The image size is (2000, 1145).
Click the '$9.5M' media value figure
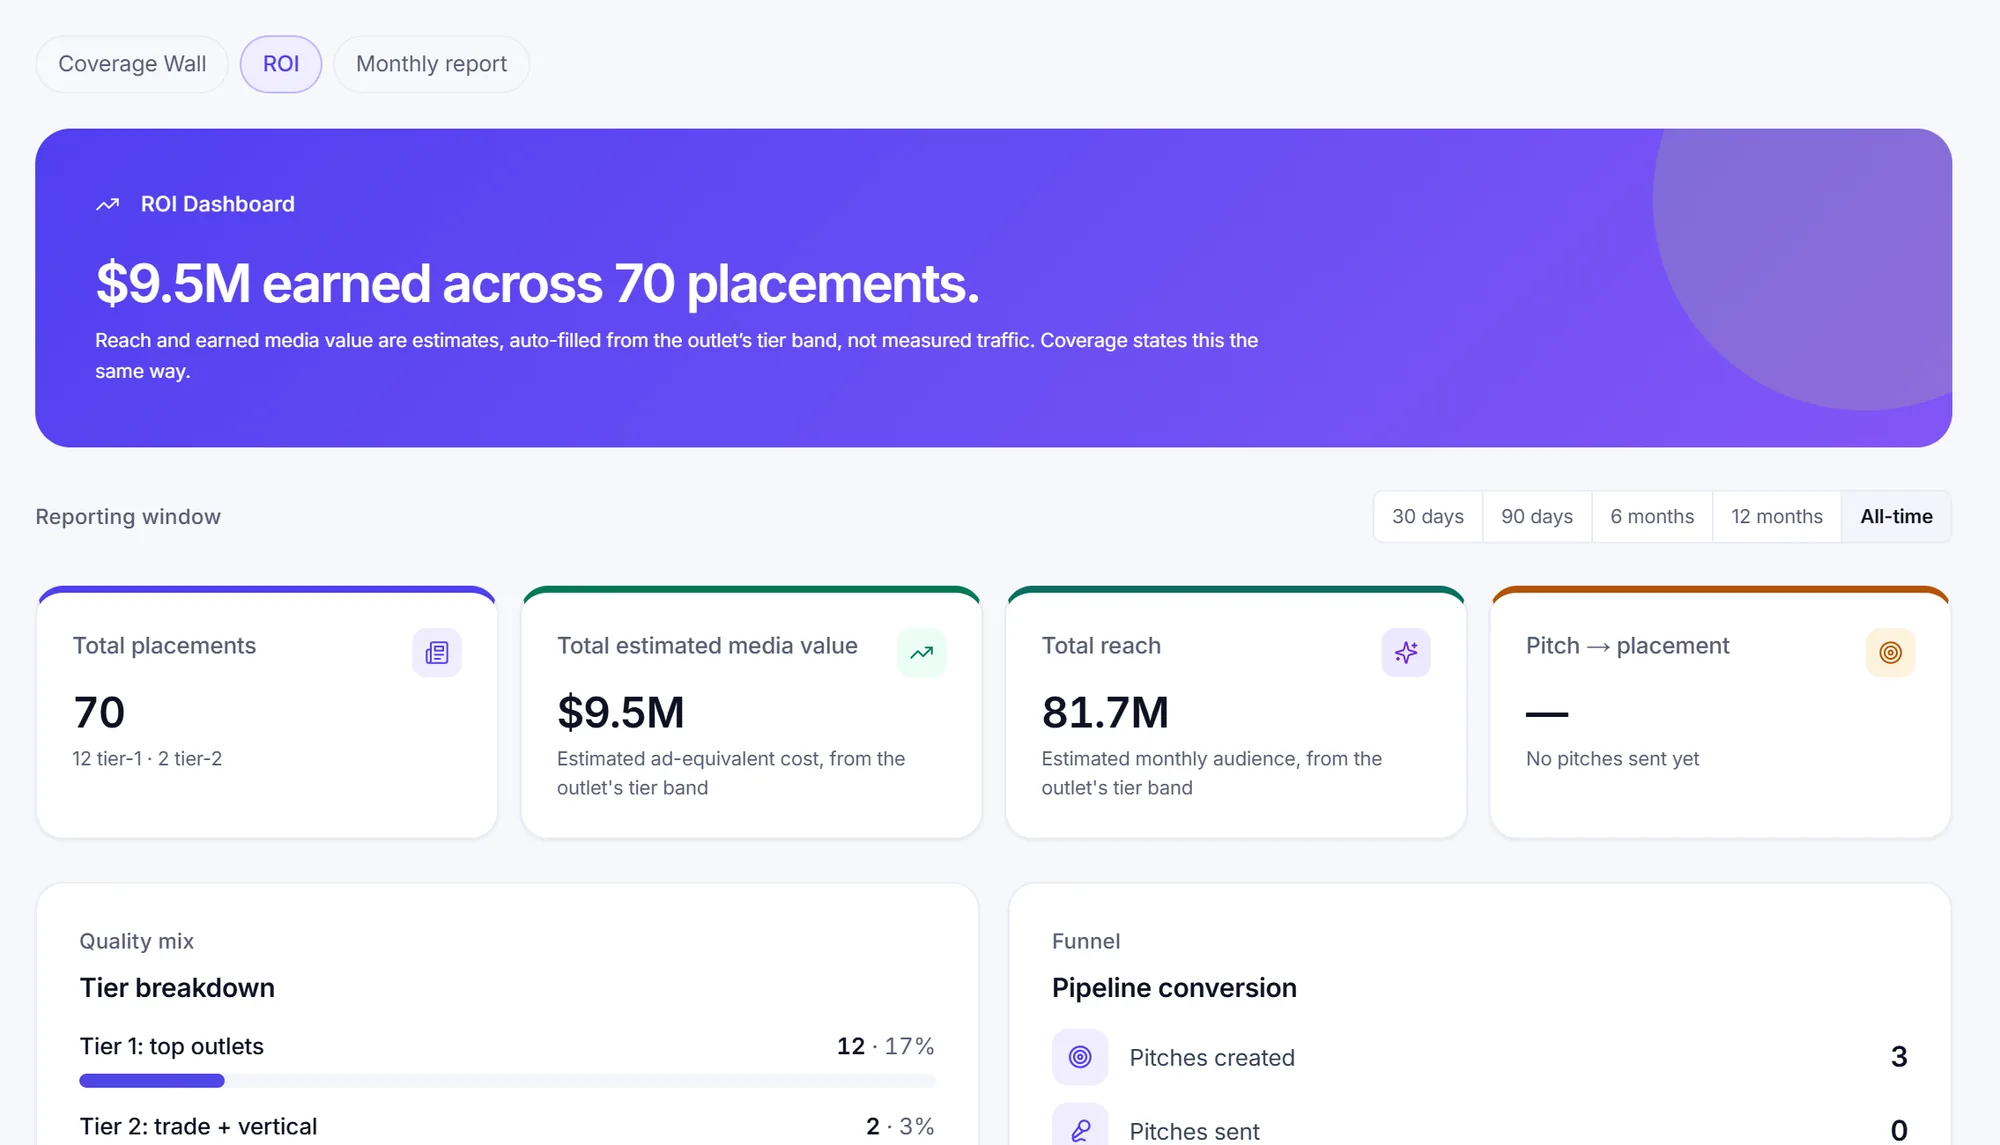621,712
